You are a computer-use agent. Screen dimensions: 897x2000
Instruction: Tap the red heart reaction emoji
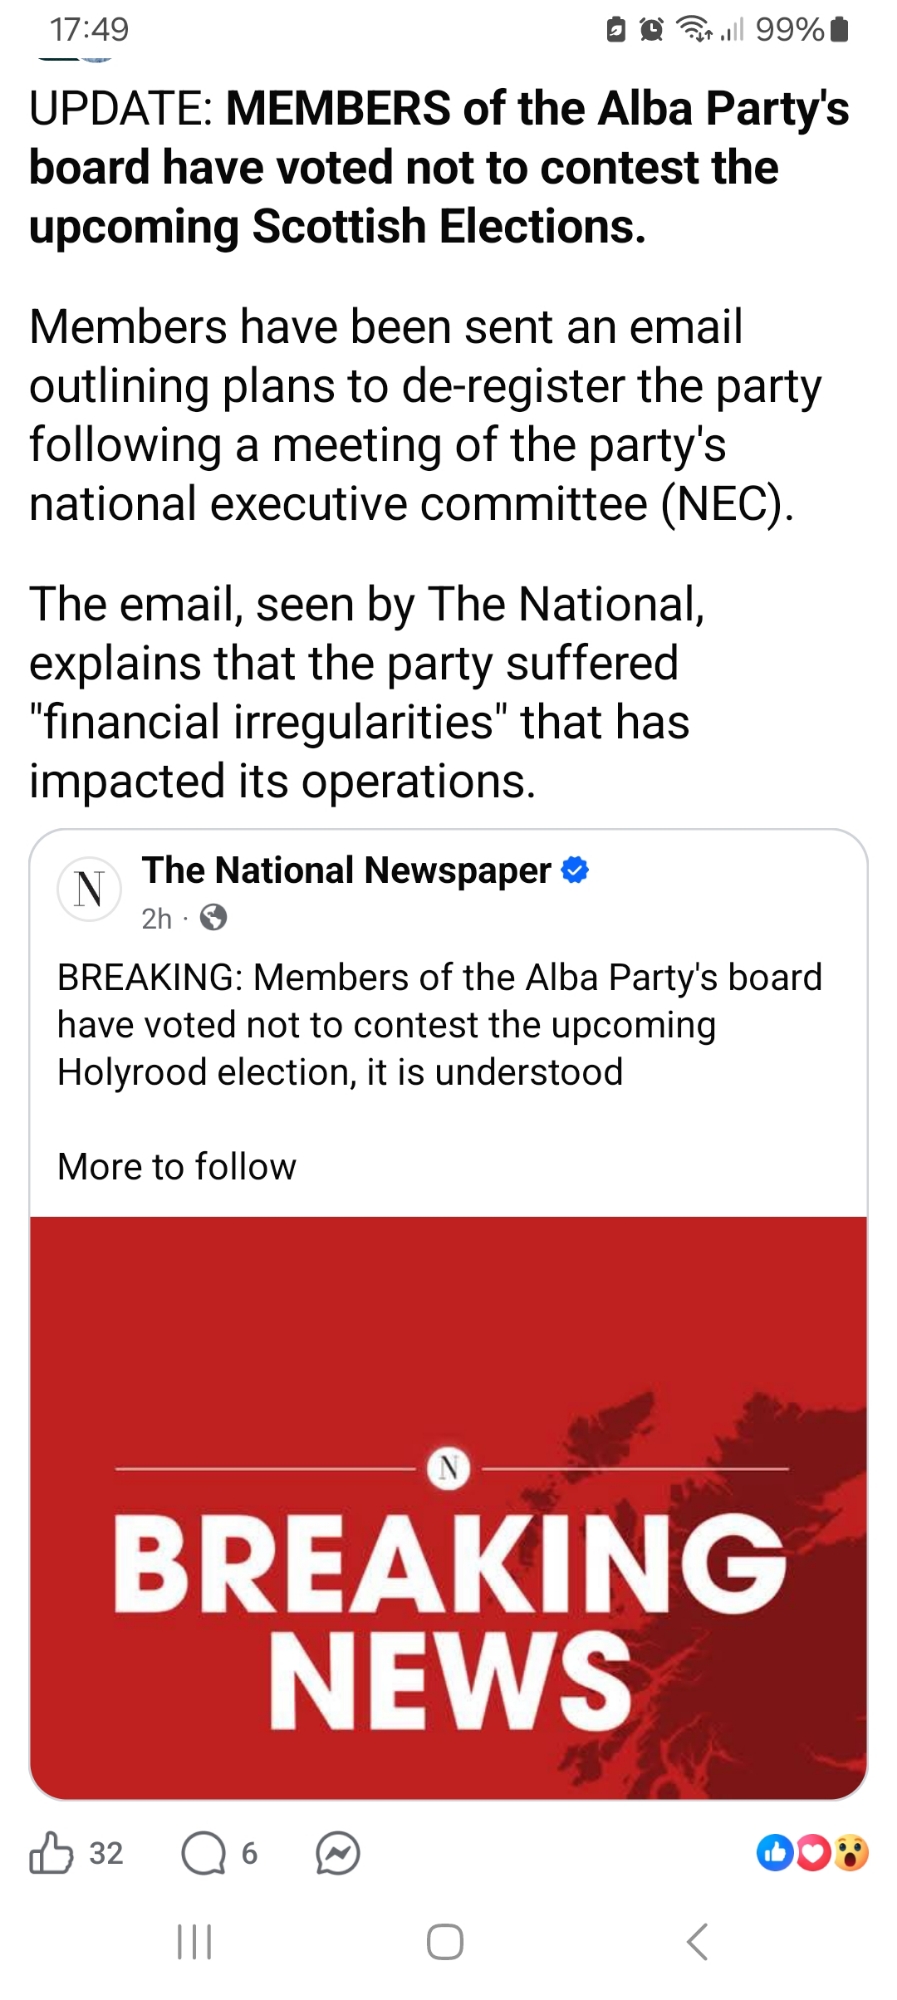812,1853
